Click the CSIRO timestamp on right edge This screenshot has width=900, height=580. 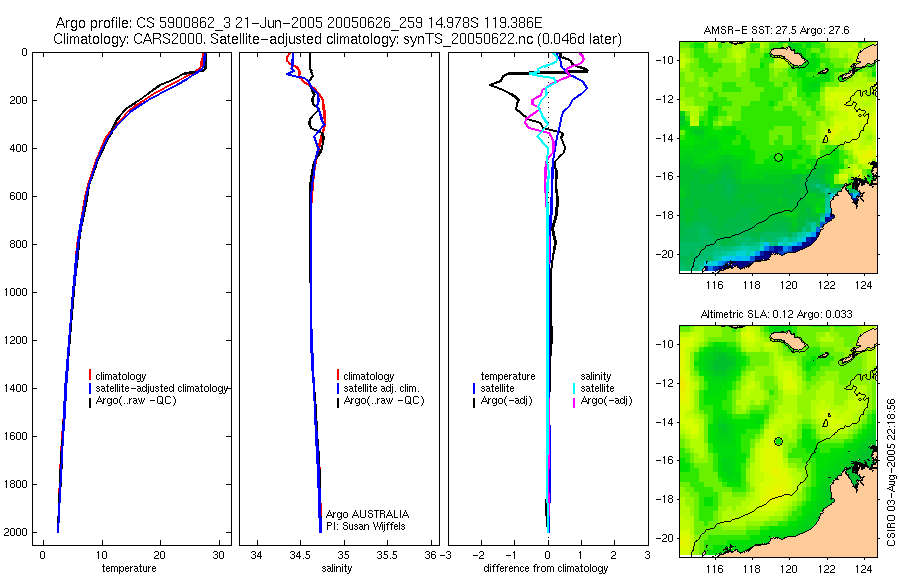pos(891,472)
